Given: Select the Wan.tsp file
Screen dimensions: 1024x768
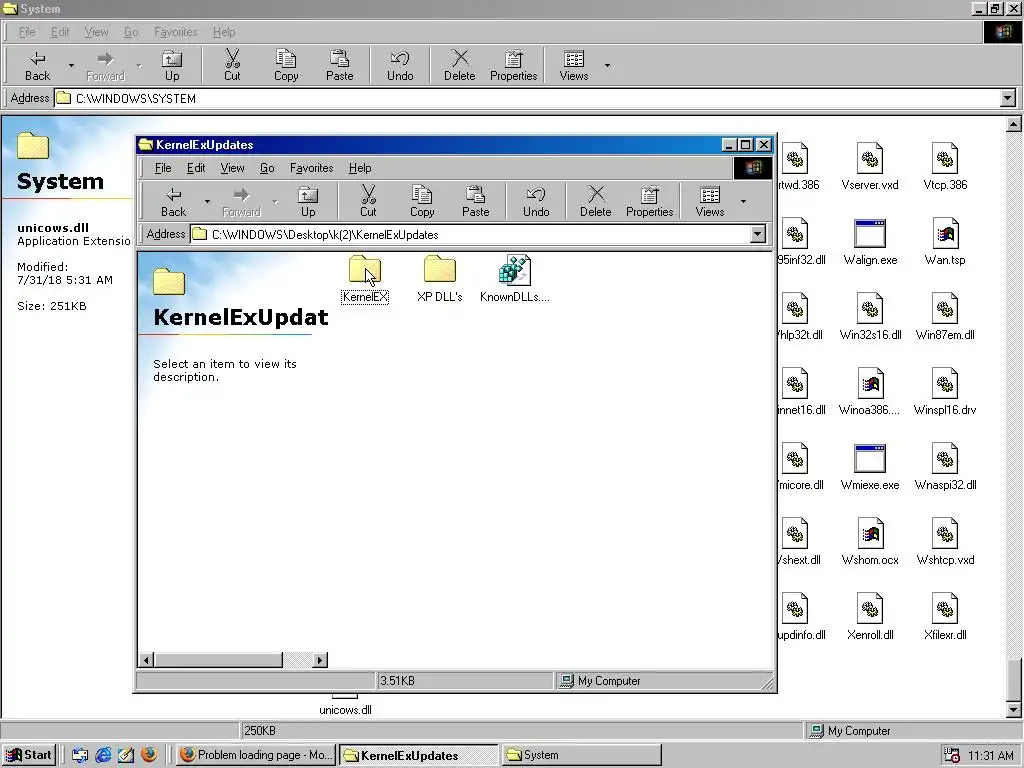Looking at the screenshot, I should [x=945, y=242].
